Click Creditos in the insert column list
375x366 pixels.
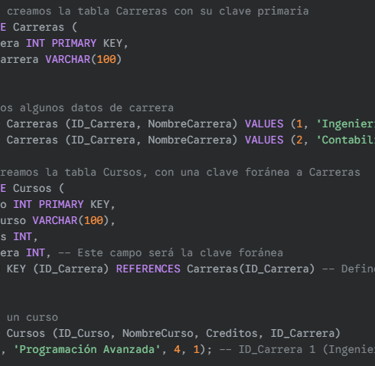pos(231,333)
